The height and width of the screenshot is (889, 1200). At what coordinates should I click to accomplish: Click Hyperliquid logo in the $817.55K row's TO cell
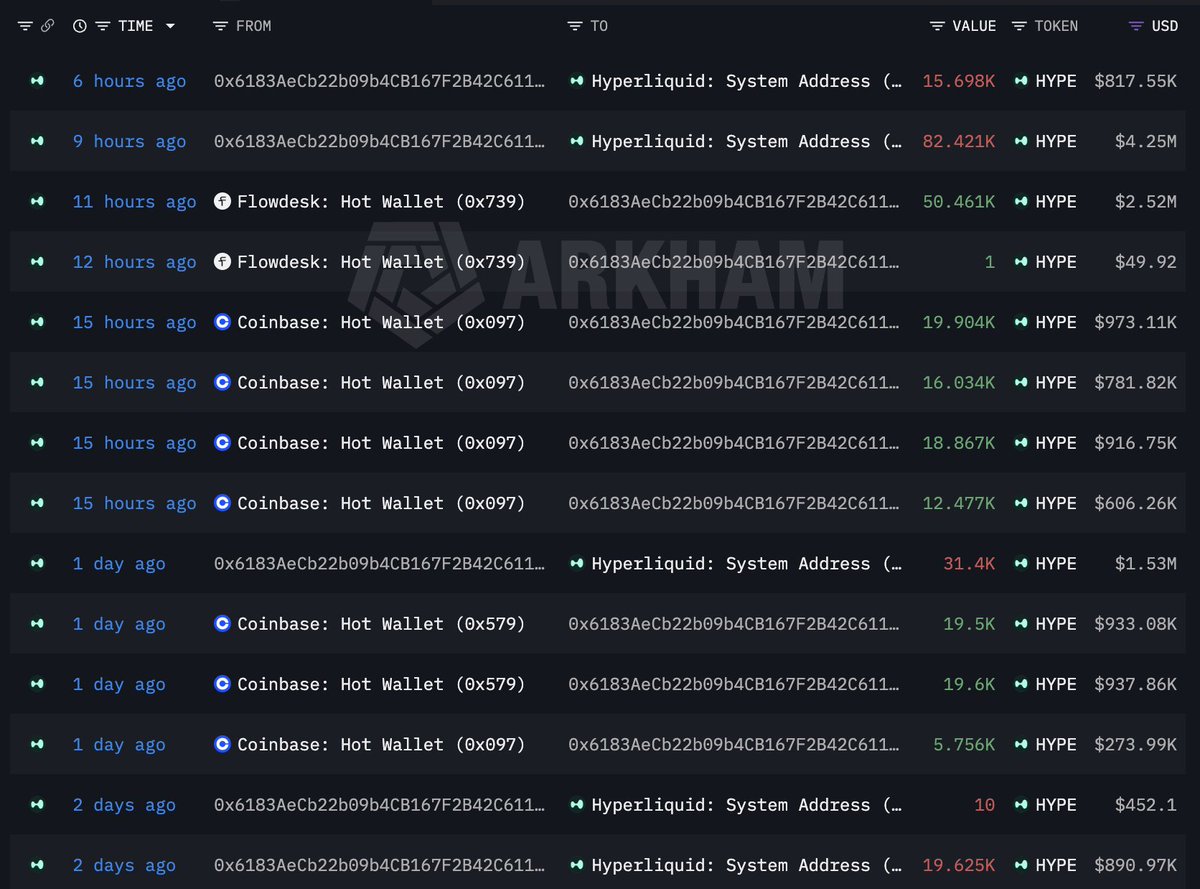577,81
